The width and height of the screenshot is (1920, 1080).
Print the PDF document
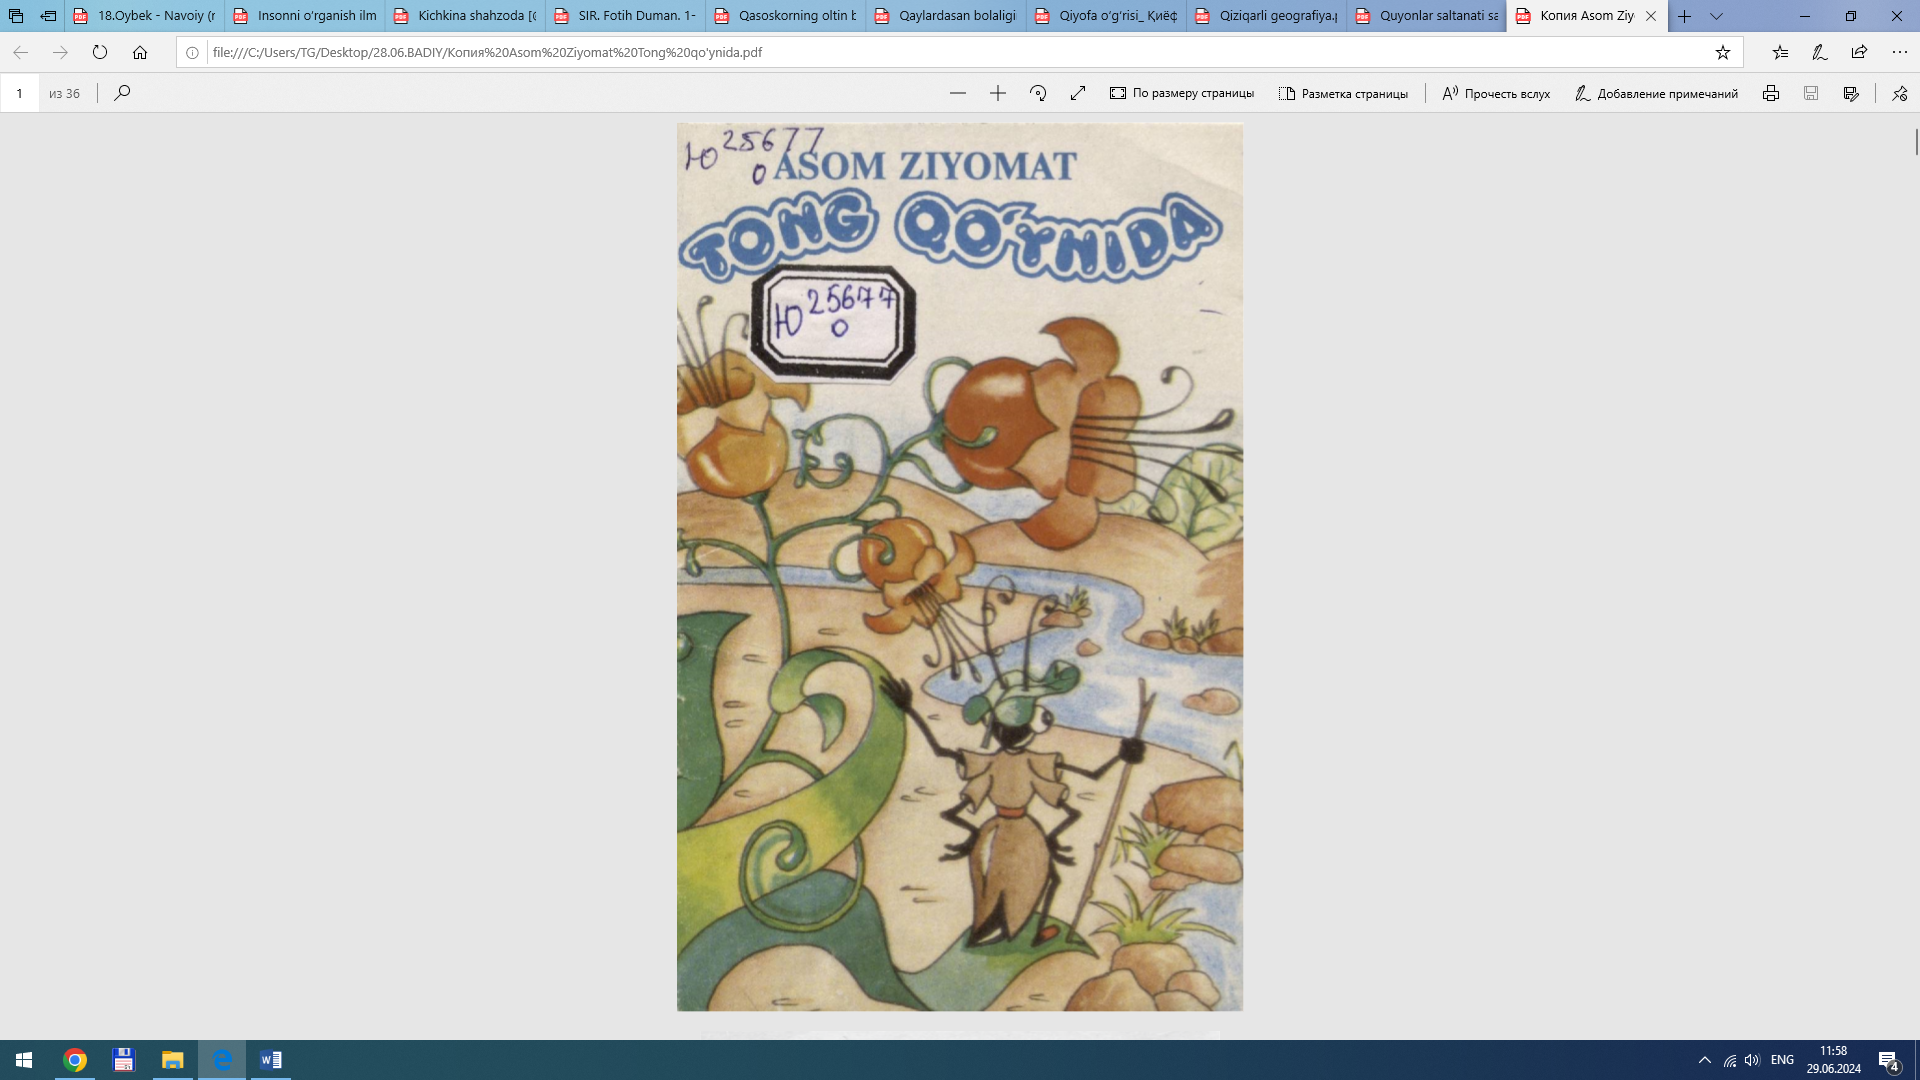1770,93
